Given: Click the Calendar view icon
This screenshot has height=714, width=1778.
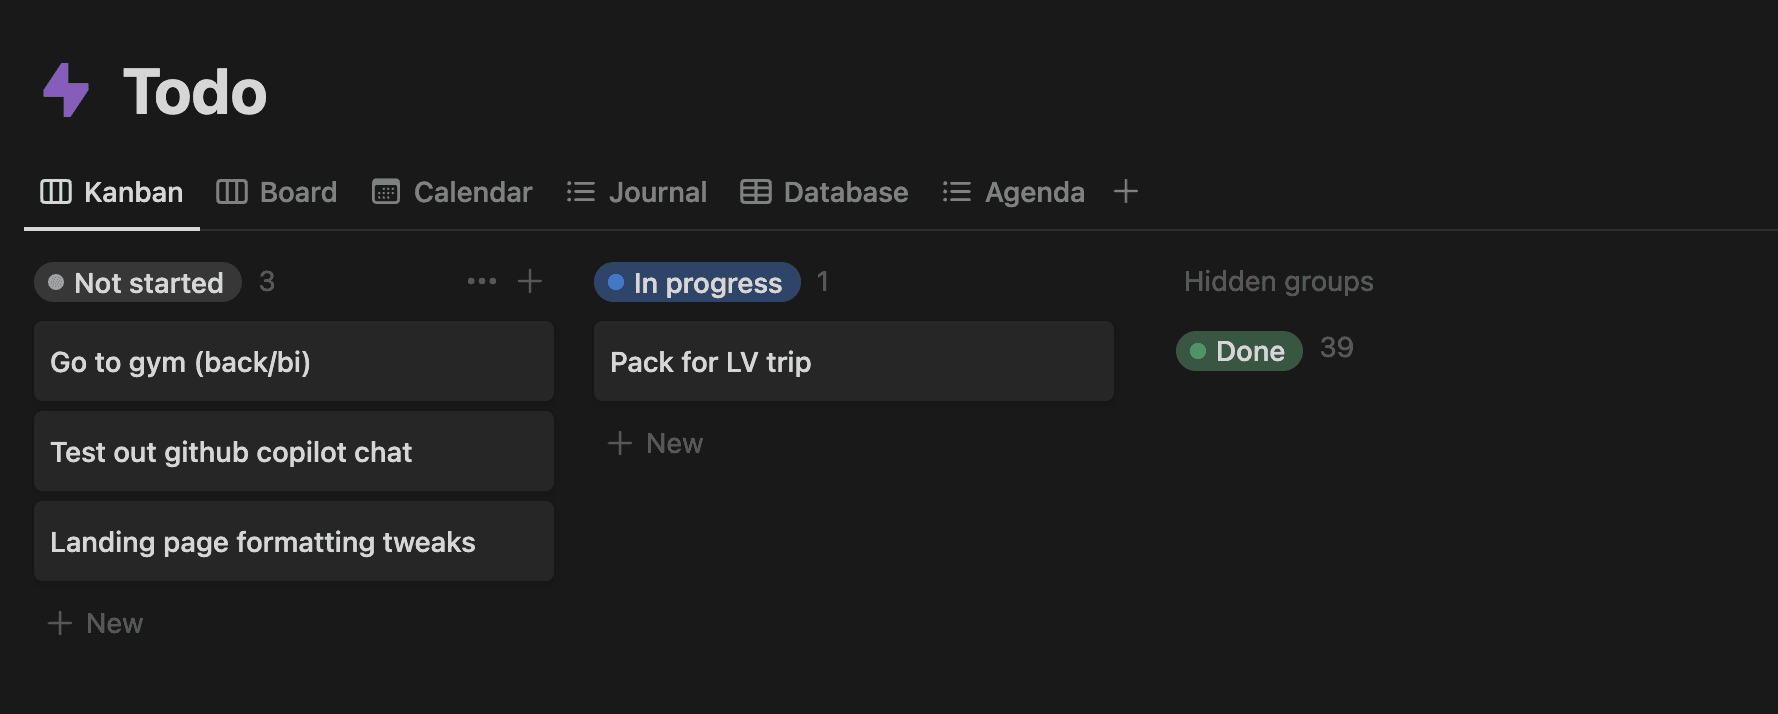Looking at the screenshot, I should 386,191.
